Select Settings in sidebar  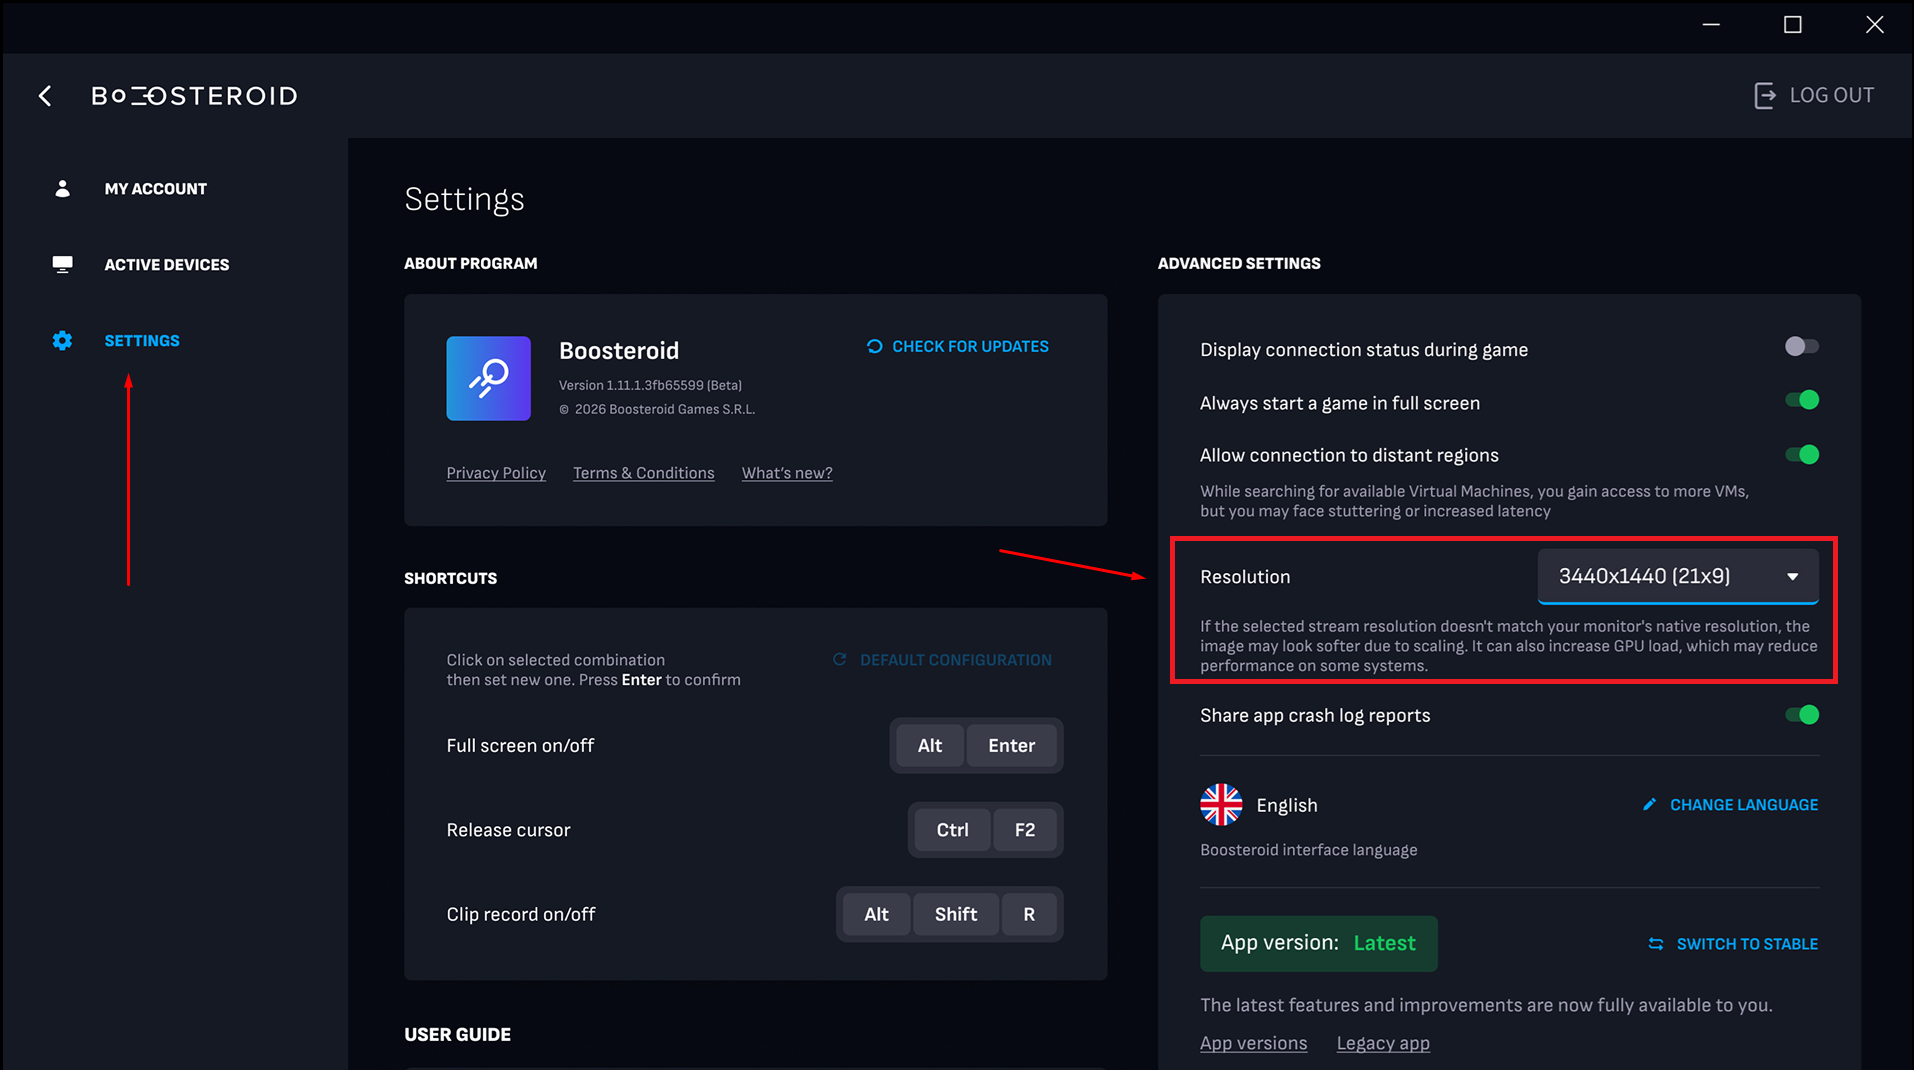(x=142, y=340)
